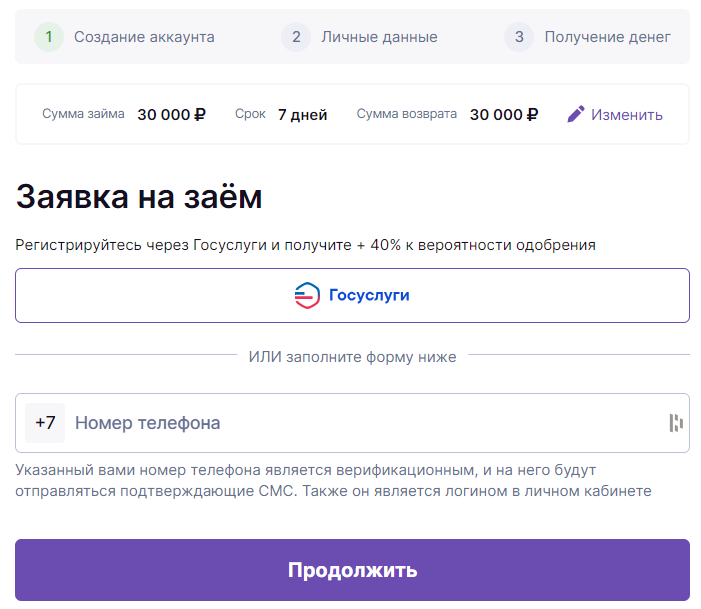
Task: Select the Создание аккаунта step
Action: (x=144, y=37)
